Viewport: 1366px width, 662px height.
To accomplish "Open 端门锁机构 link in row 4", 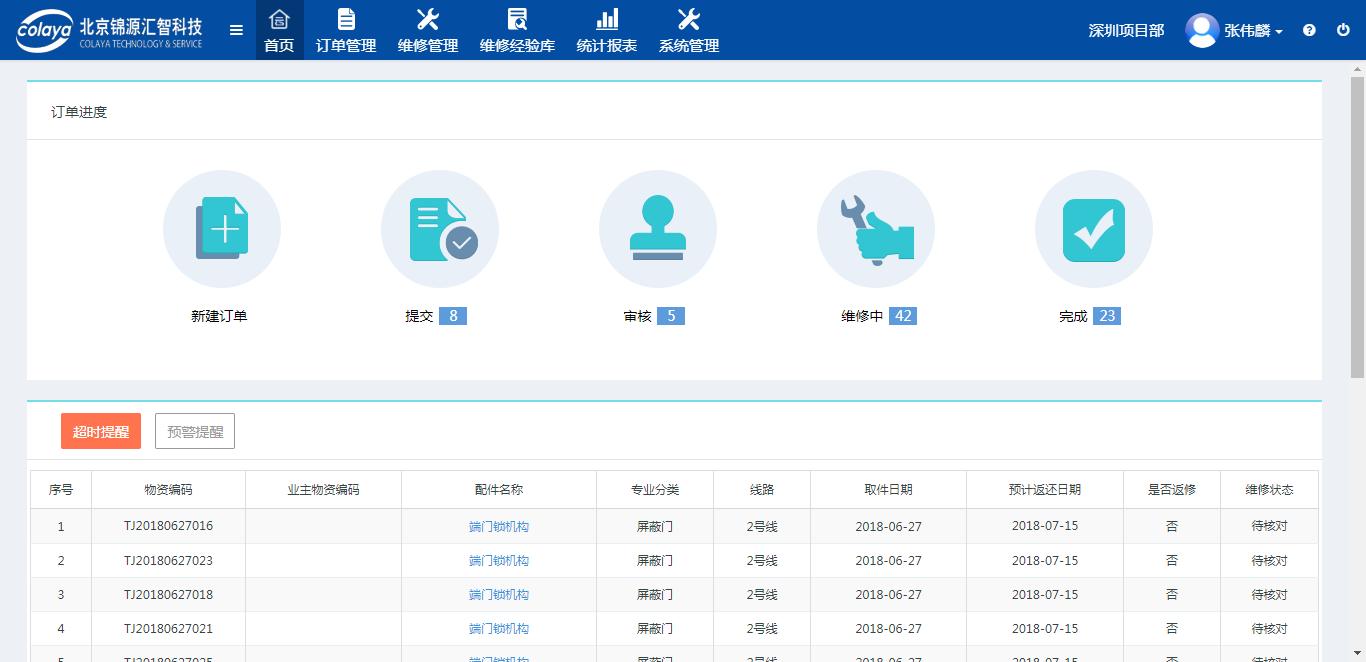I will click(499, 629).
